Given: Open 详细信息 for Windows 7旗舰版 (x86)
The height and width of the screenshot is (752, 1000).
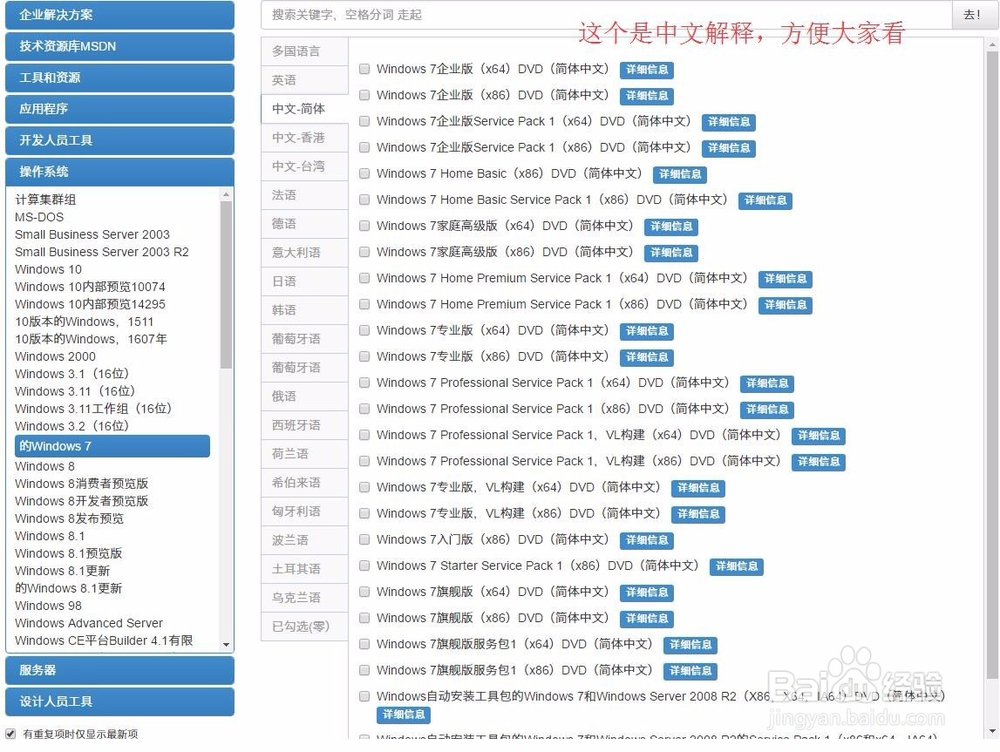Looking at the screenshot, I should tap(647, 619).
